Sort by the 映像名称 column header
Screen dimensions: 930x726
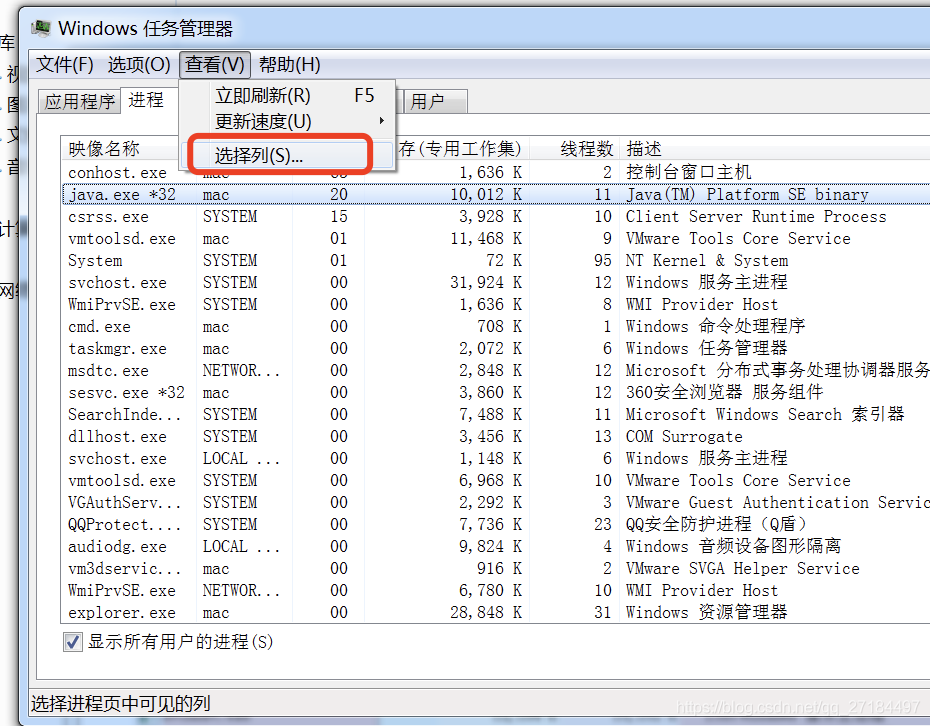point(120,148)
